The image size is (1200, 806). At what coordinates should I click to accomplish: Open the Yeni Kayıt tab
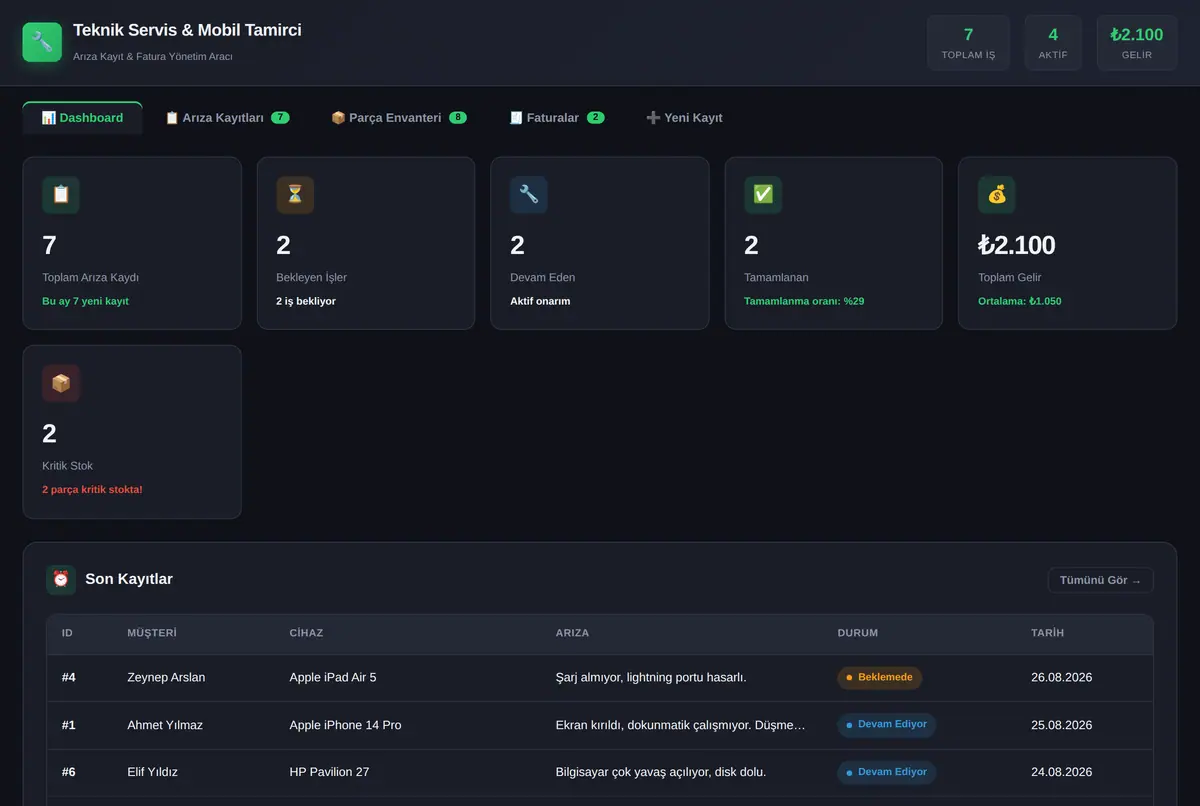[x=684, y=118]
